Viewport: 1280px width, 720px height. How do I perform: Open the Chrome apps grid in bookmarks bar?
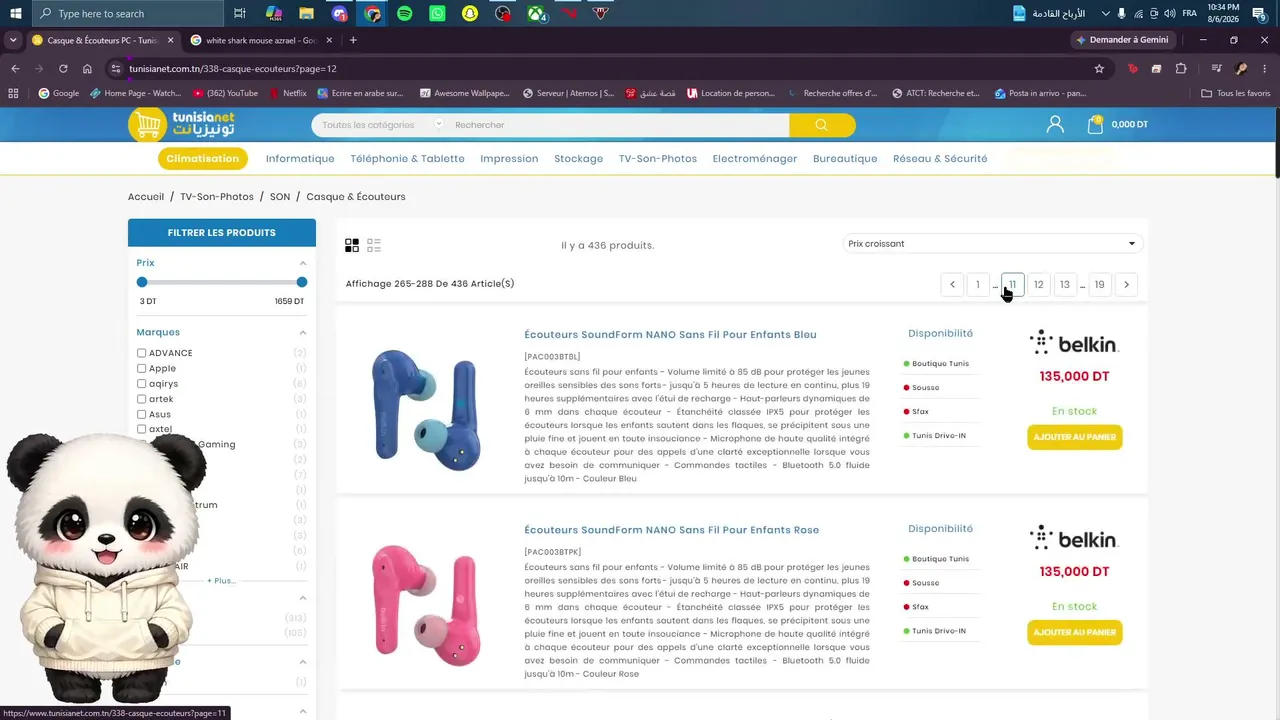(13, 93)
